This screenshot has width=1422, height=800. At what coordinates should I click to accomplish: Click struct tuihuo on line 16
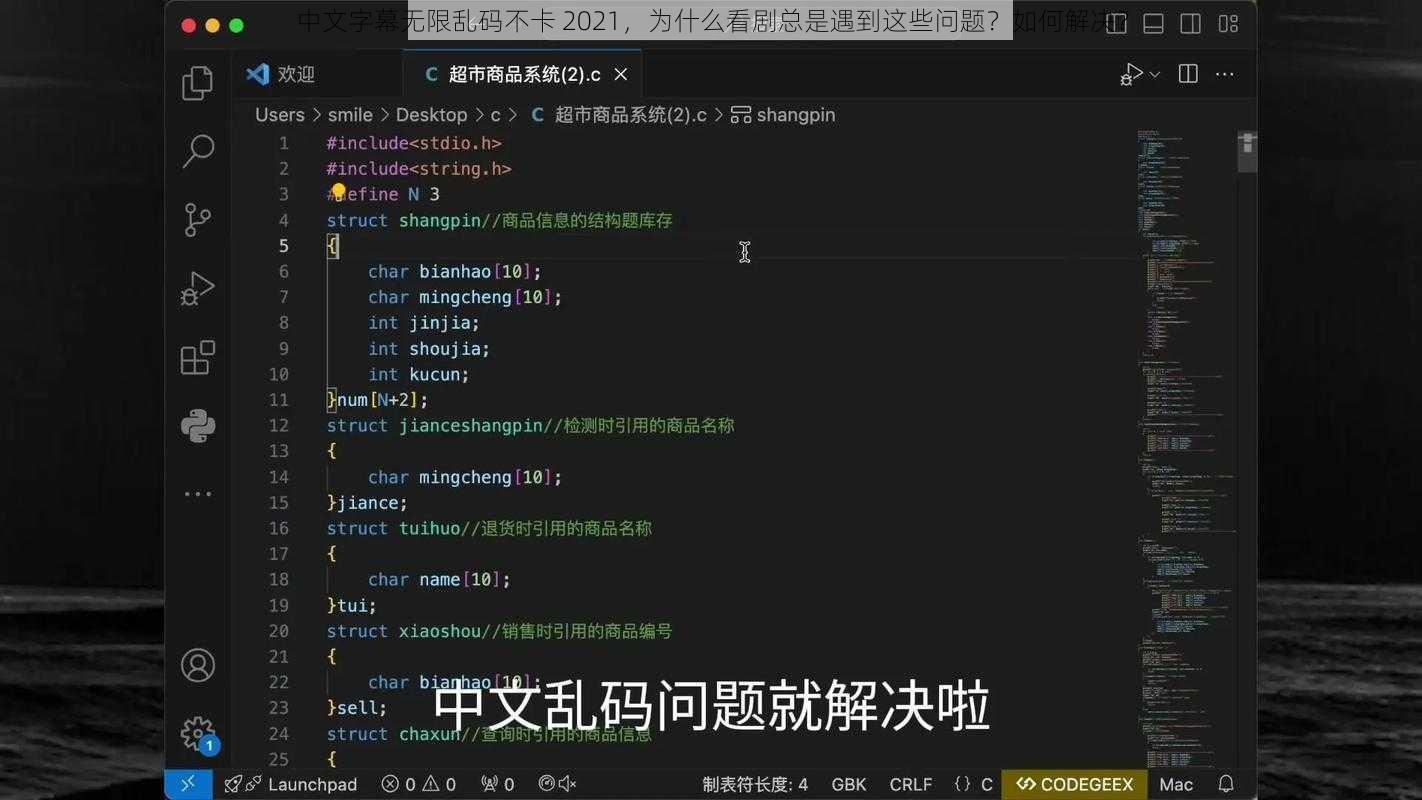coord(393,528)
